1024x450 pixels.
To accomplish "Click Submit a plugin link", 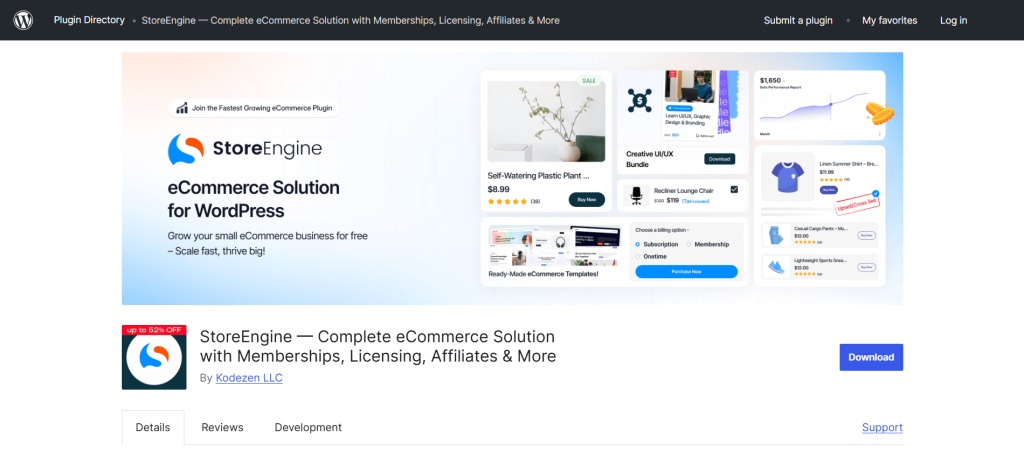I will [798, 20].
